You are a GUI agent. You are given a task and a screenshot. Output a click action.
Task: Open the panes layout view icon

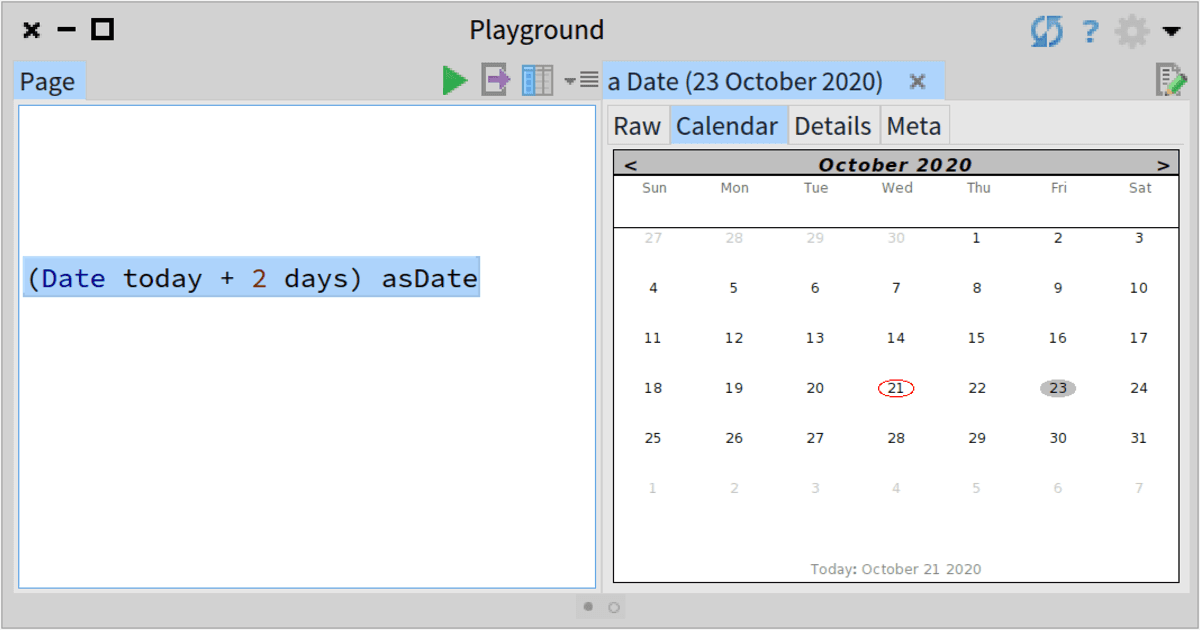tap(537, 80)
